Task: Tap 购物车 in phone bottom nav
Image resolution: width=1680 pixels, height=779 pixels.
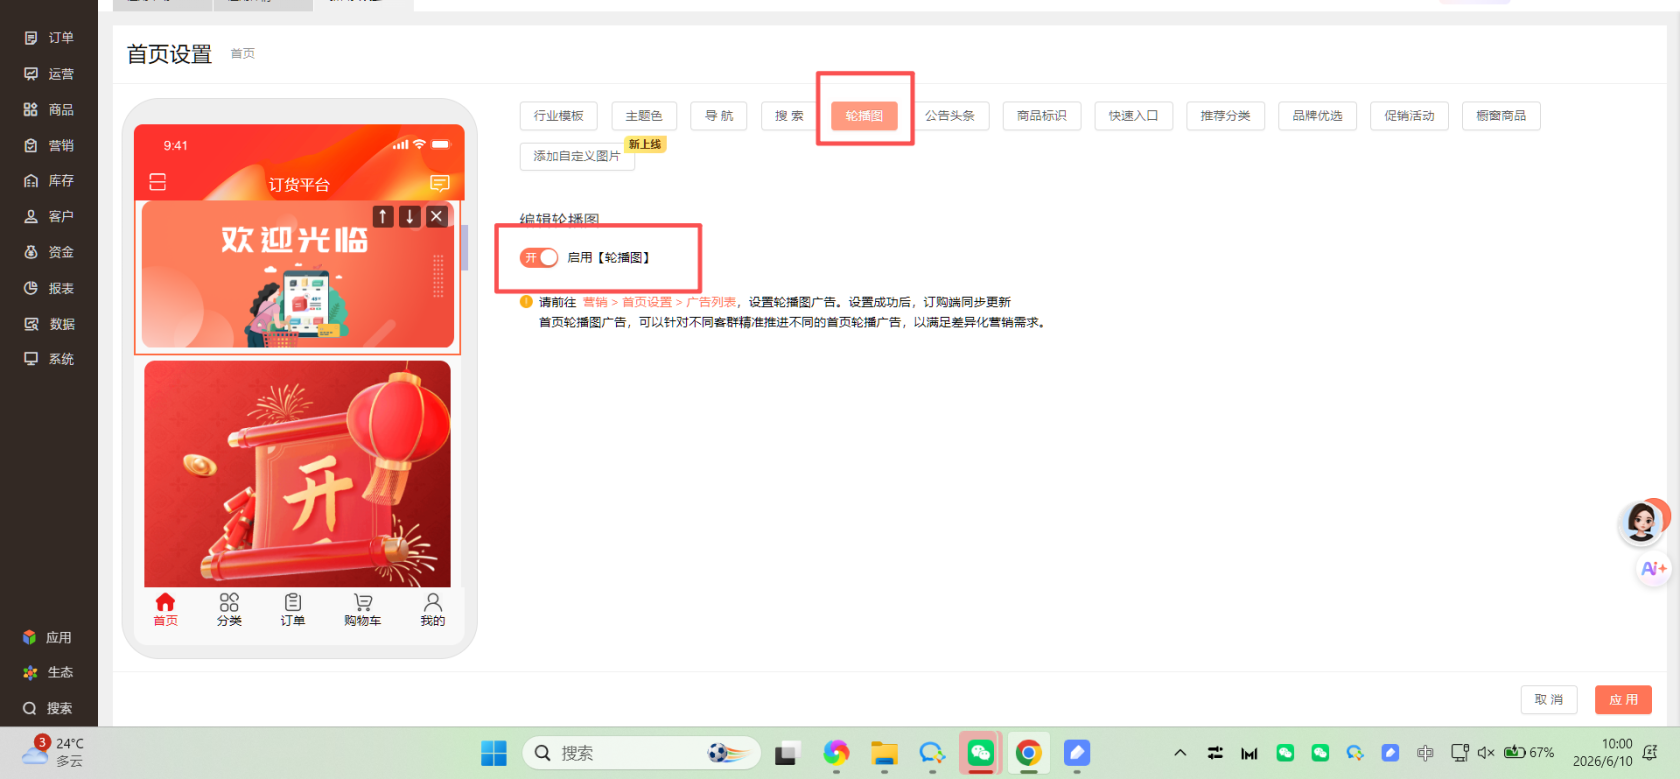Action: 362,609
